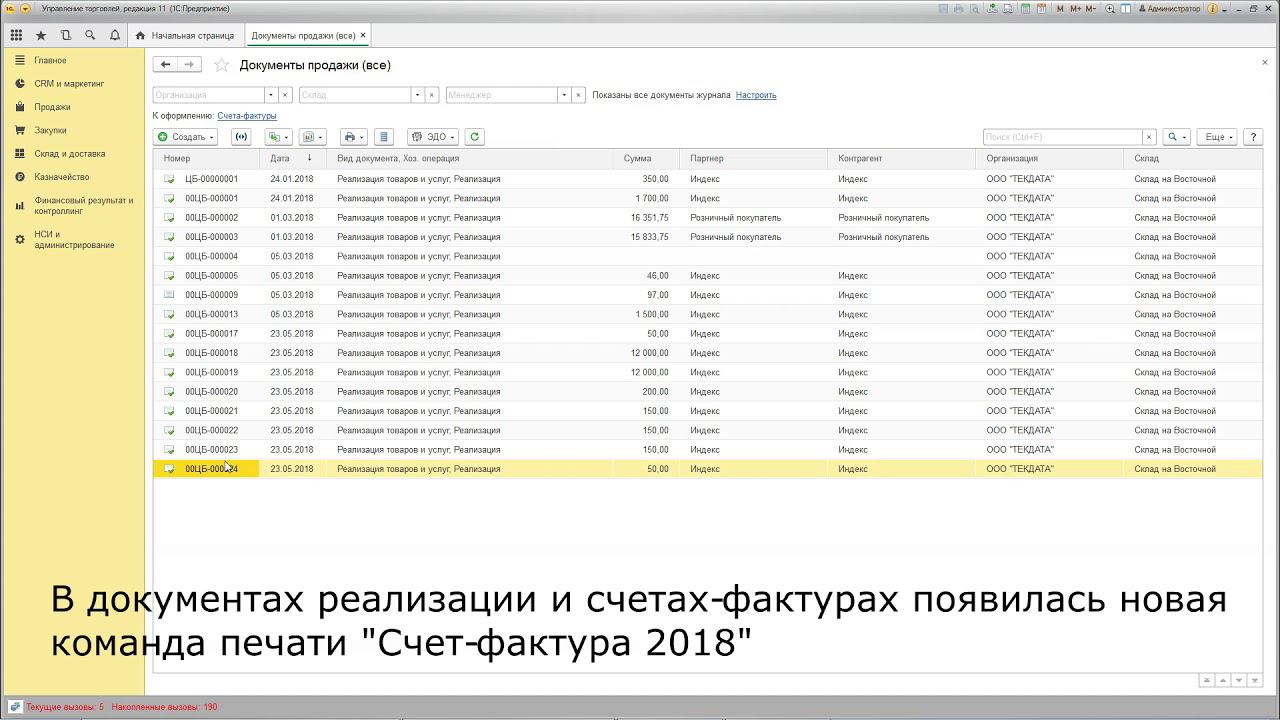Viewport: 1280px width, 720px height.
Task: Refresh the list with green arrow
Action: 475,137
